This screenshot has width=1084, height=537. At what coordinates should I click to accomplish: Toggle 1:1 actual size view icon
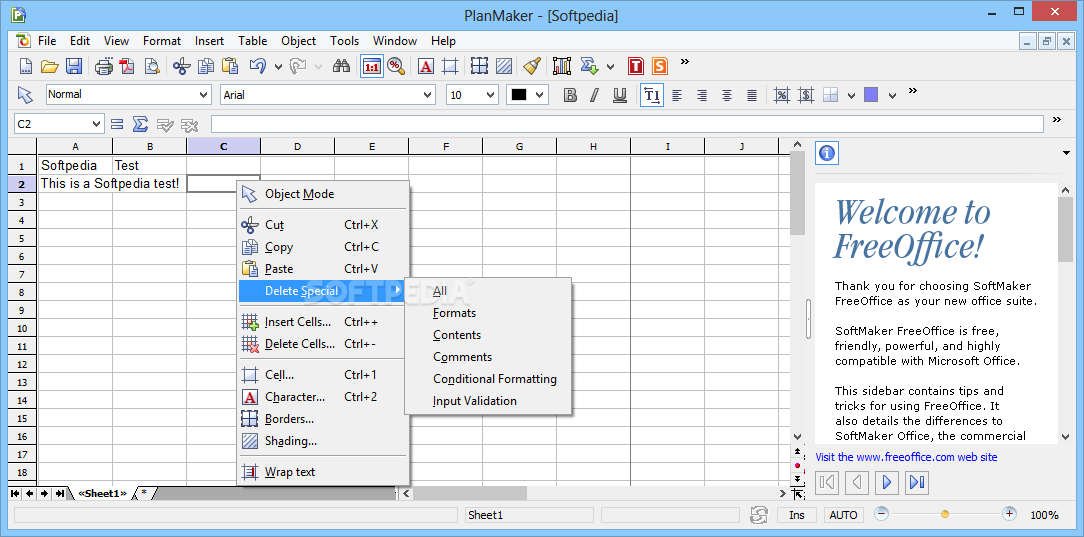coord(372,66)
